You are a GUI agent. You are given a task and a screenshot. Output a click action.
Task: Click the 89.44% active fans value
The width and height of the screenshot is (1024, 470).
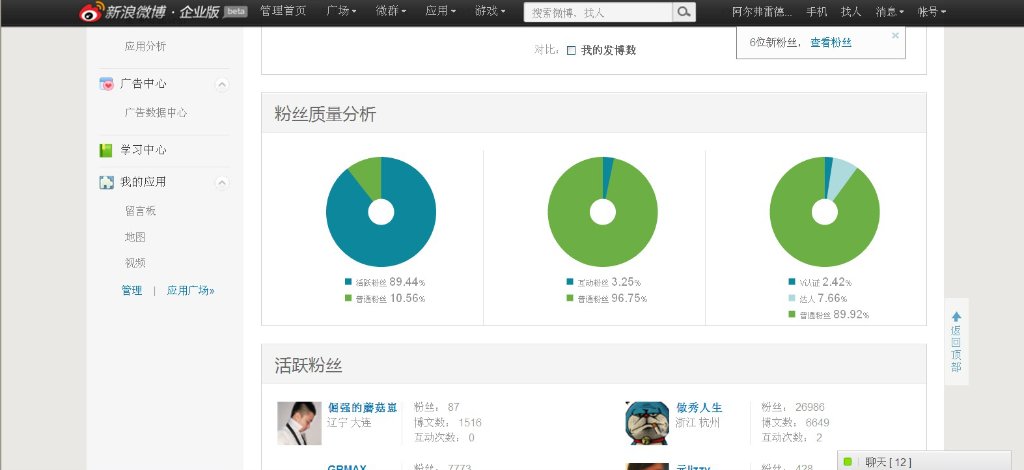click(x=408, y=282)
